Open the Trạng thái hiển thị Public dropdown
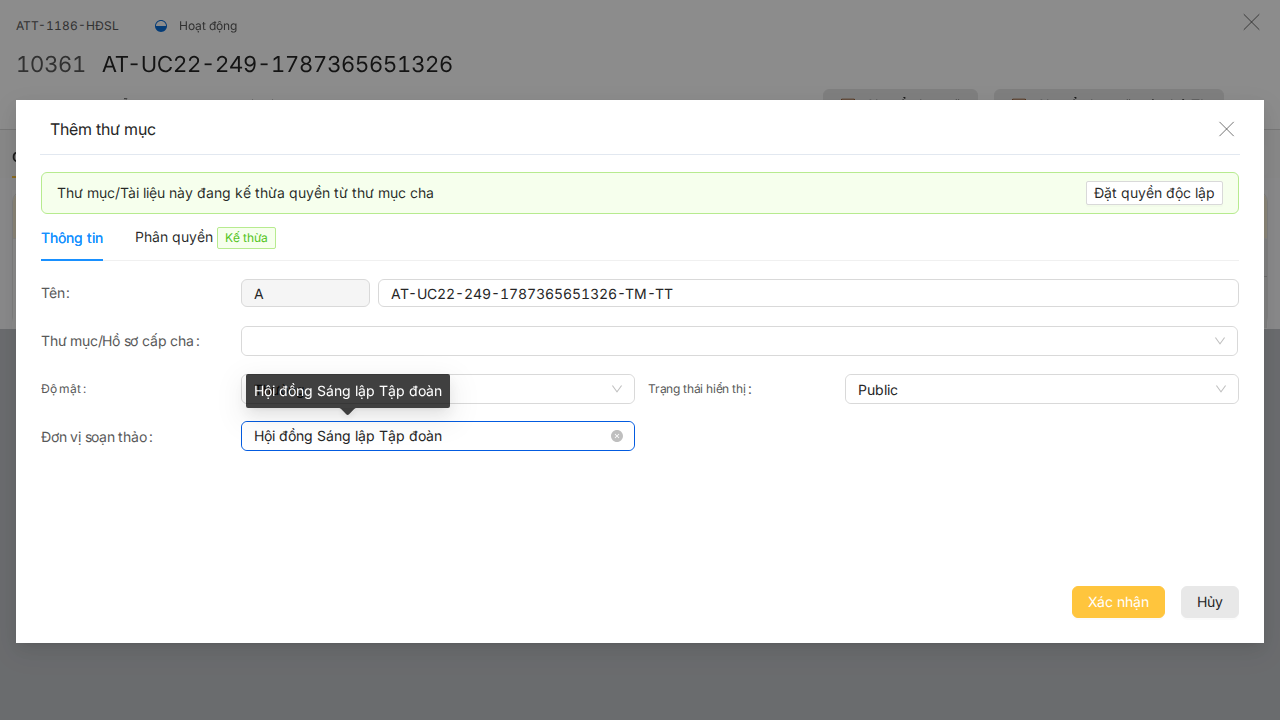Screen dimensions: 1280x720 tap(1042, 389)
